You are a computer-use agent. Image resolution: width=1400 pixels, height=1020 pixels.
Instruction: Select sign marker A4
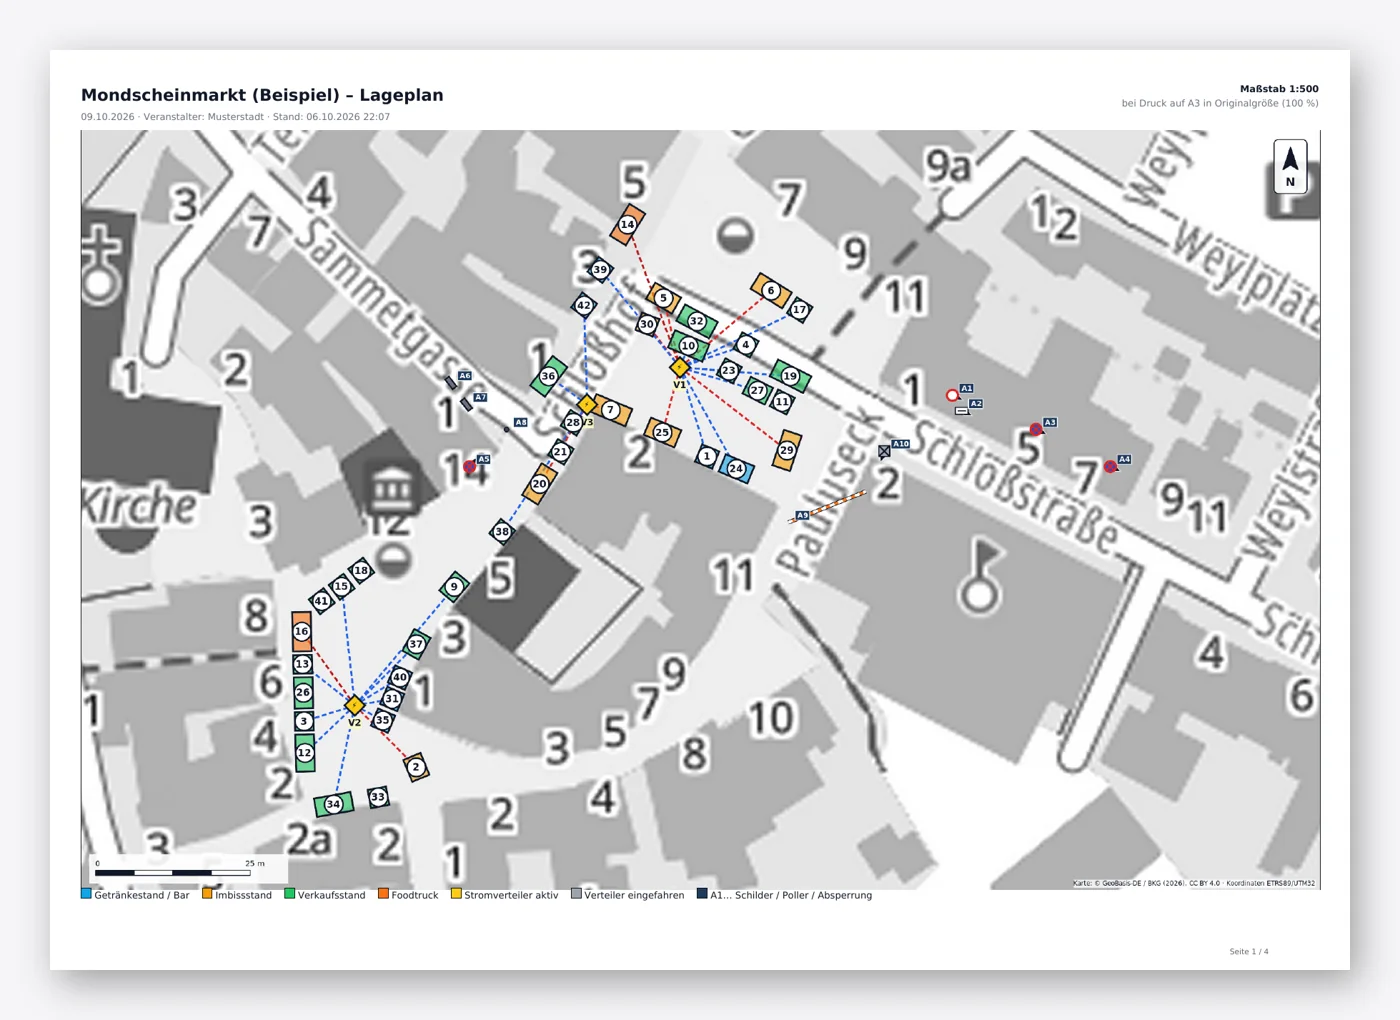coord(1110,466)
